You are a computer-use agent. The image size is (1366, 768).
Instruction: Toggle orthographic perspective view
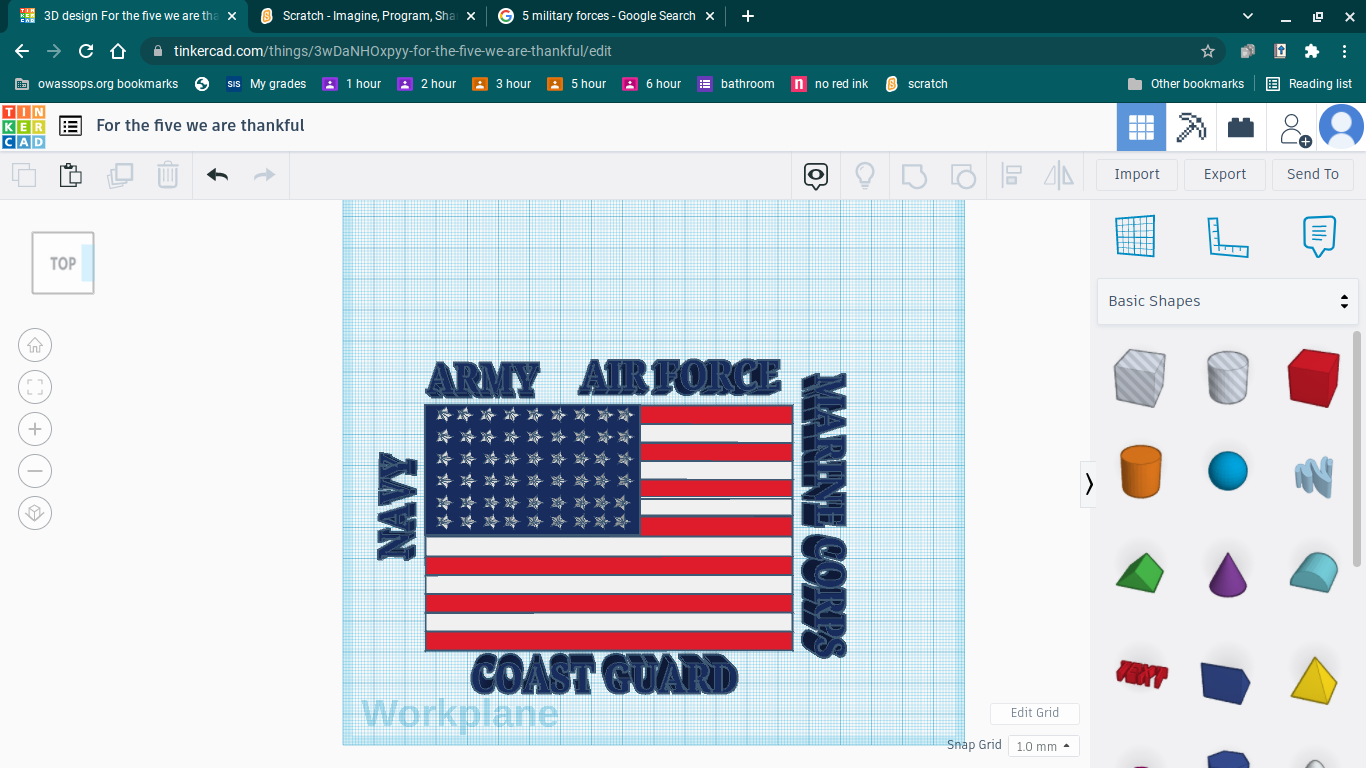point(35,514)
